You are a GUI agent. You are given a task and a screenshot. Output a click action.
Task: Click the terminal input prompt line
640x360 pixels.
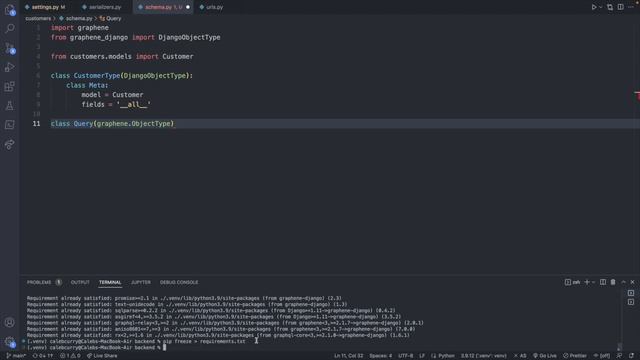pyautogui.click(x=96, y=348)
